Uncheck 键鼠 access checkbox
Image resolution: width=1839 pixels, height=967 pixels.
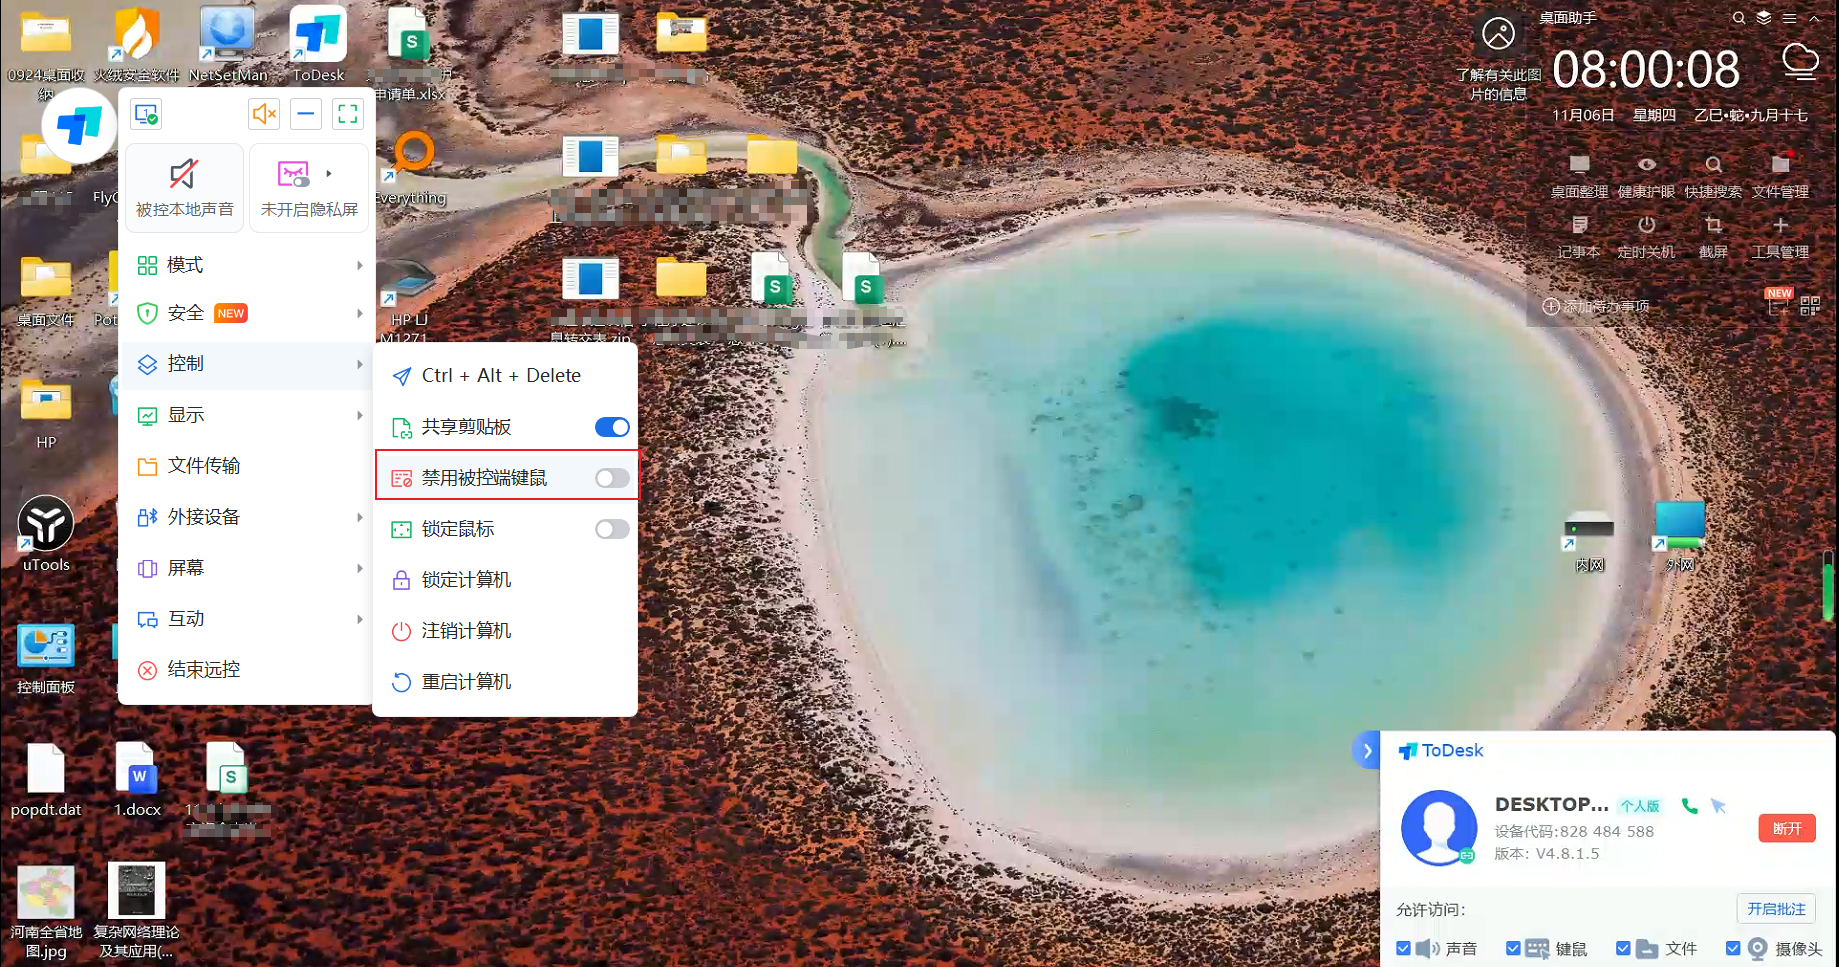click(x=1513, y=948)
